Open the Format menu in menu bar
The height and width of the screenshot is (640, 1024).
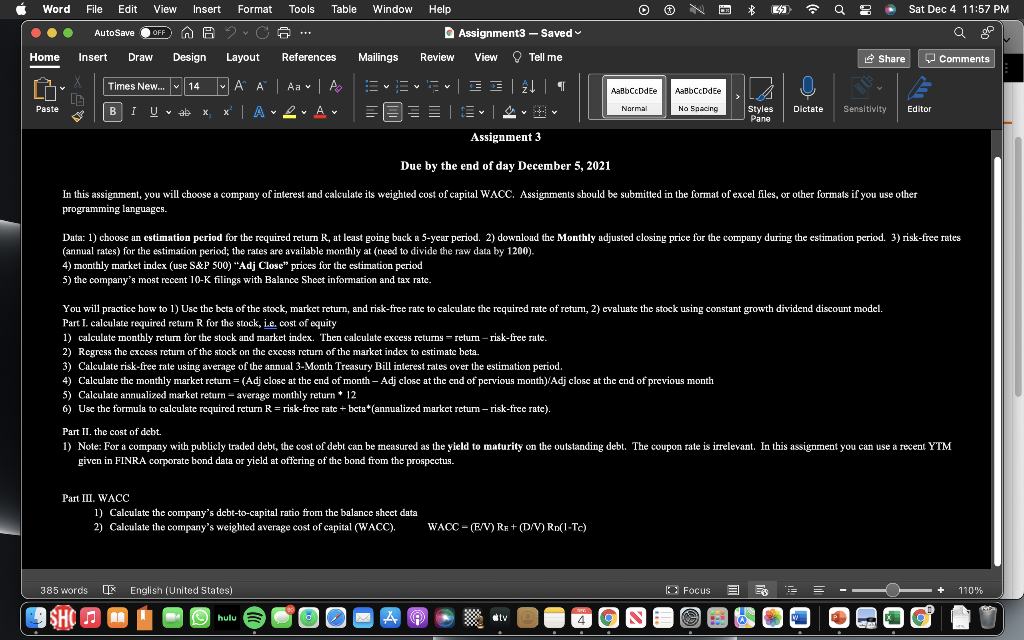(255, 9)
